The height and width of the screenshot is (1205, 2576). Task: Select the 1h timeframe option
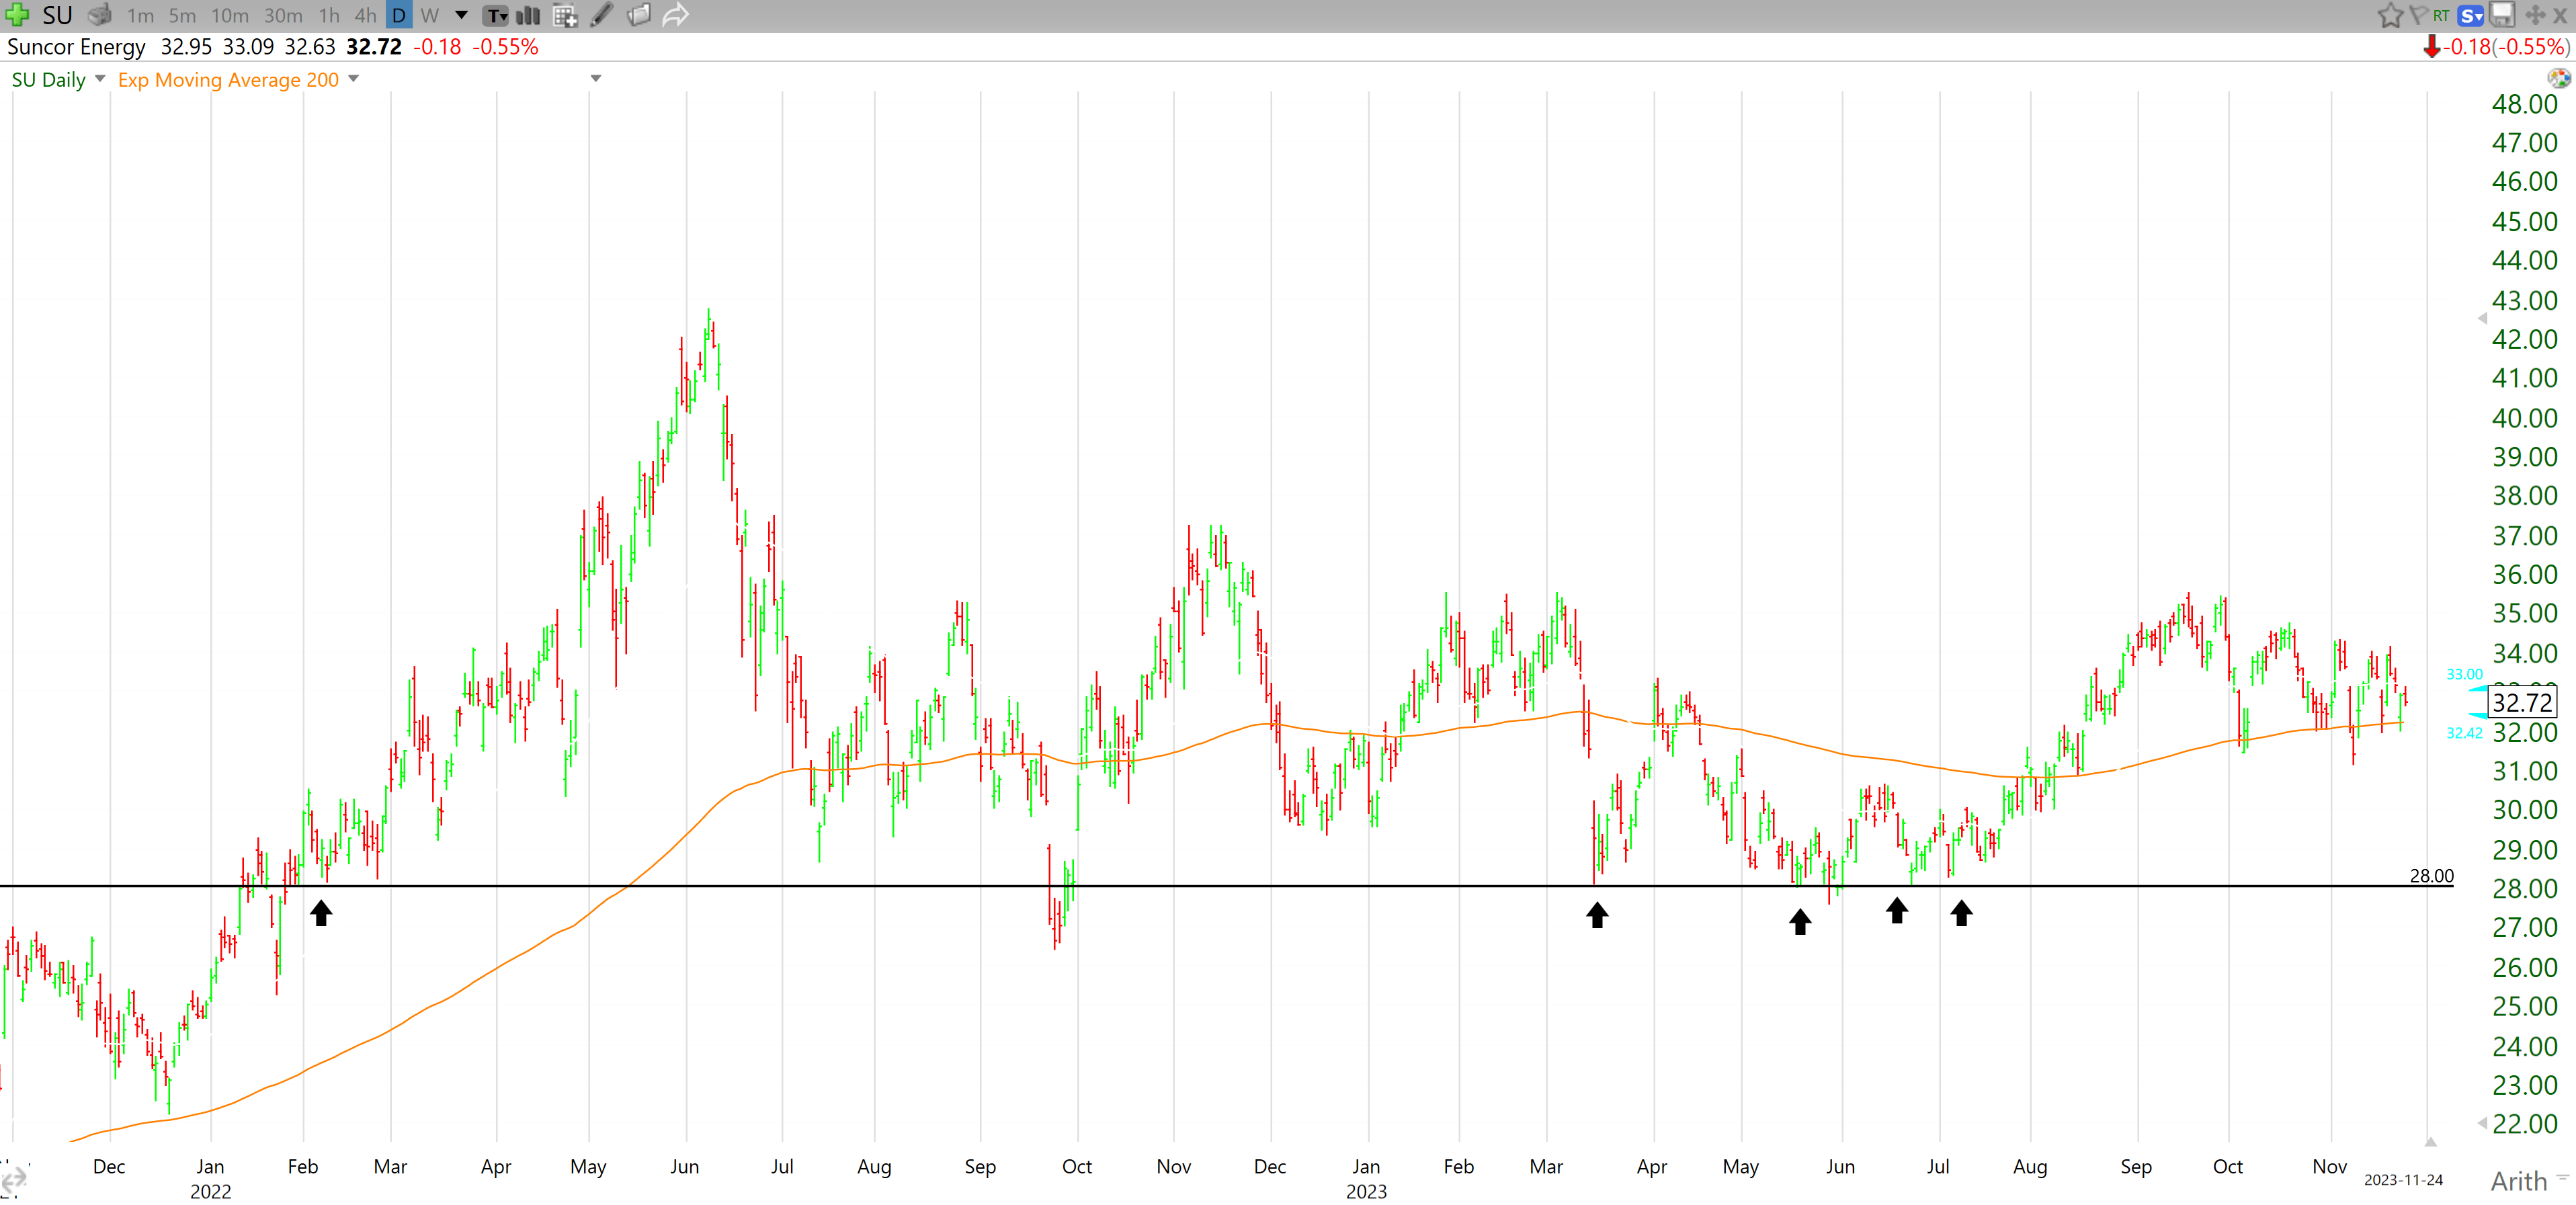(x=329, y=15)
